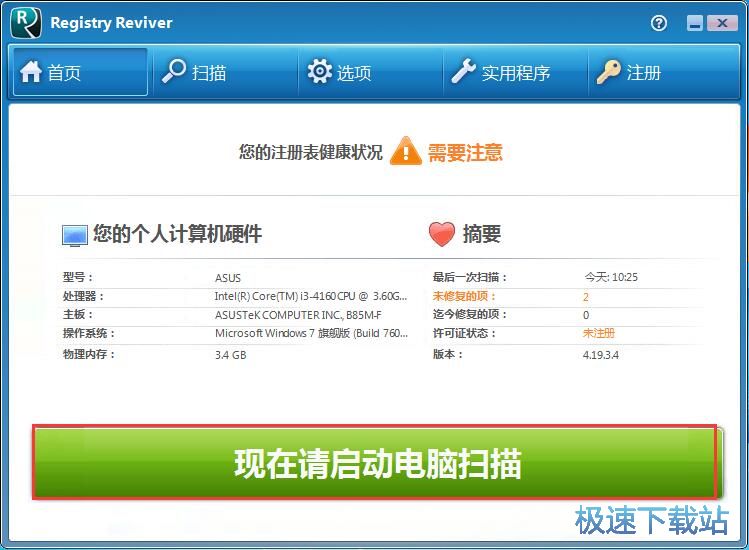Click the 未注册 license status link
The image size is (749, 550).
tap(599, 333)
